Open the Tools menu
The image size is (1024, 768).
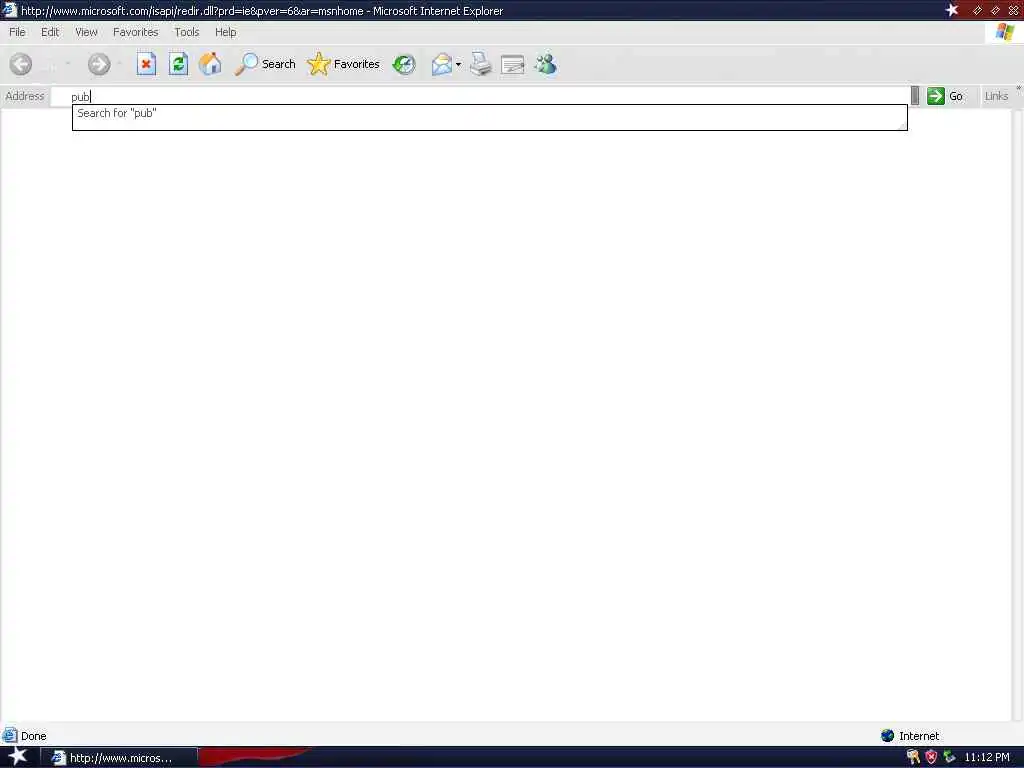[x=186, y=32]
